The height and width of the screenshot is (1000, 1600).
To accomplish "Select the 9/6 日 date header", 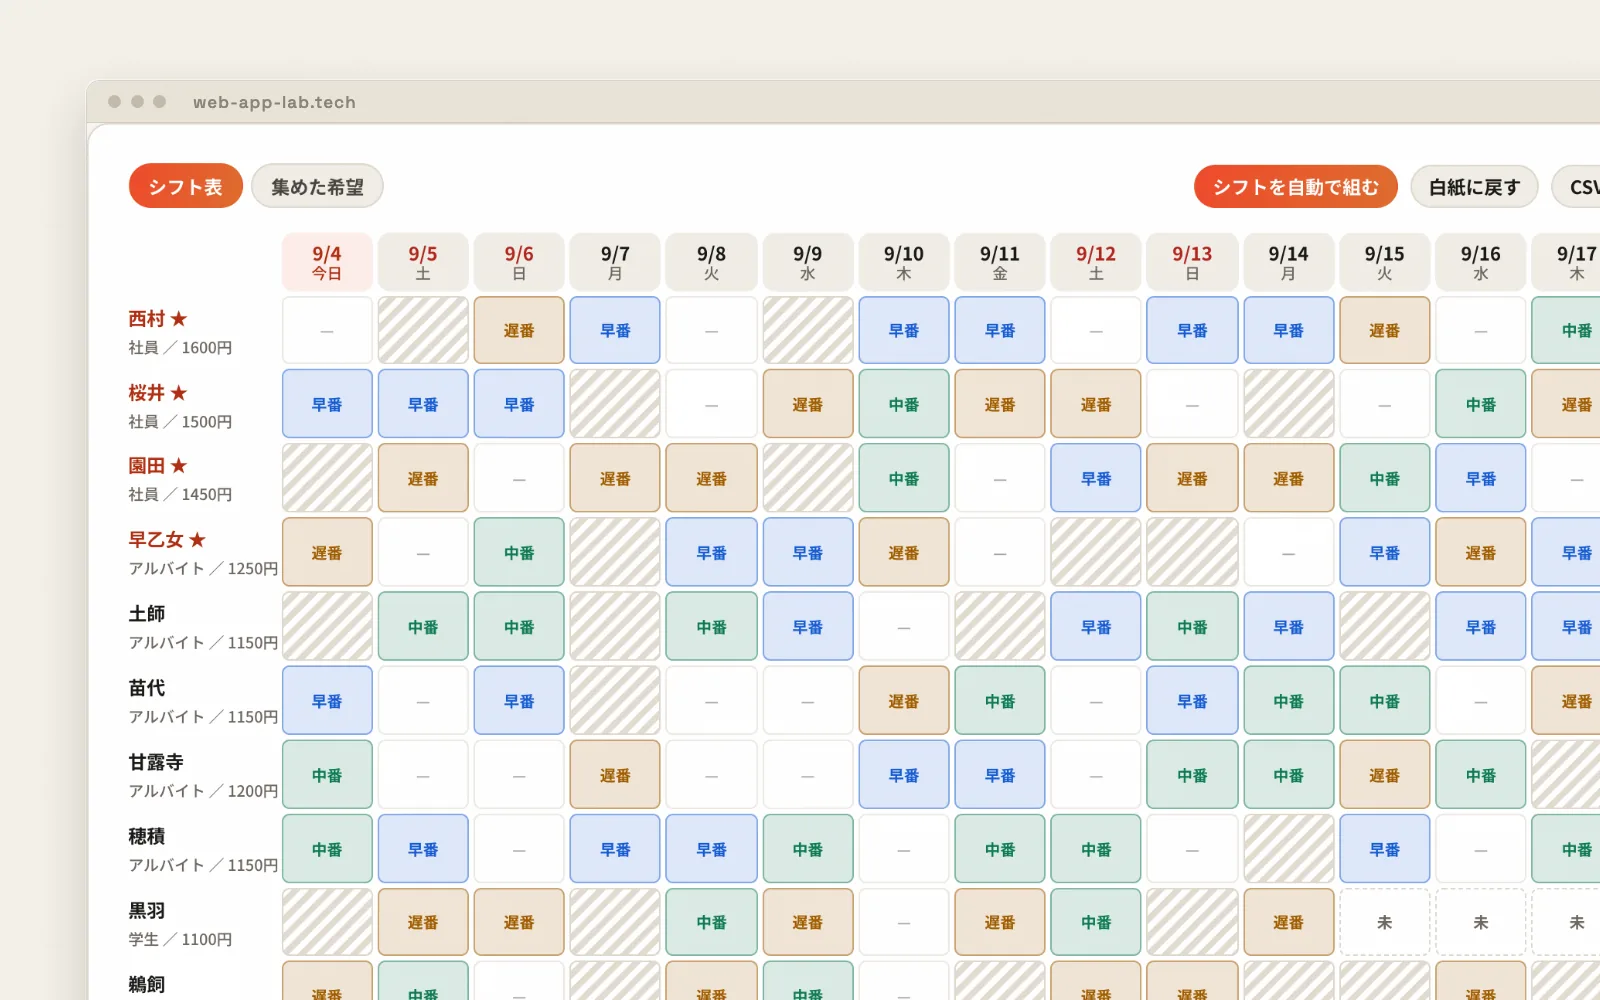I will (519, 262).
